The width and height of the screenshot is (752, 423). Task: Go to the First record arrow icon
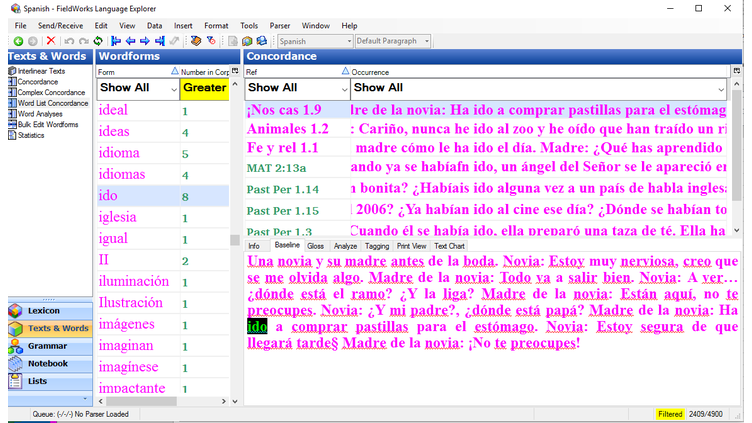pyautogui.click(x=116, y=41)
